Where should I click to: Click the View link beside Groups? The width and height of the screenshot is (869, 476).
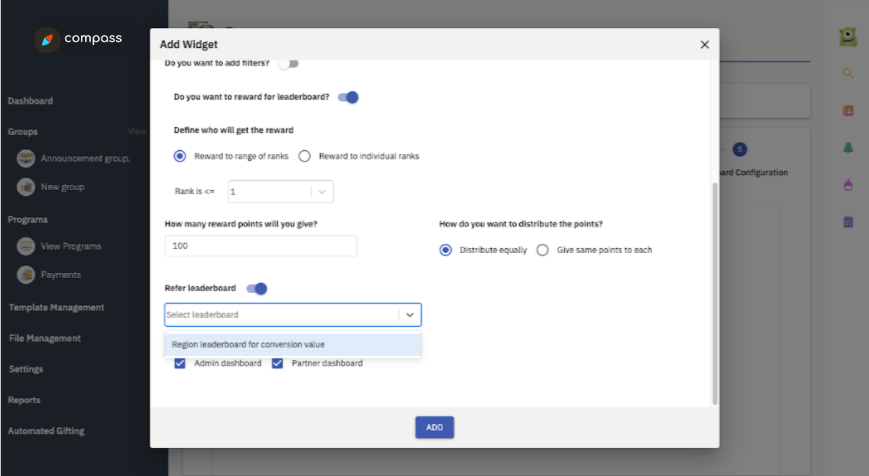pyautogui.click(x=137, y=131)
